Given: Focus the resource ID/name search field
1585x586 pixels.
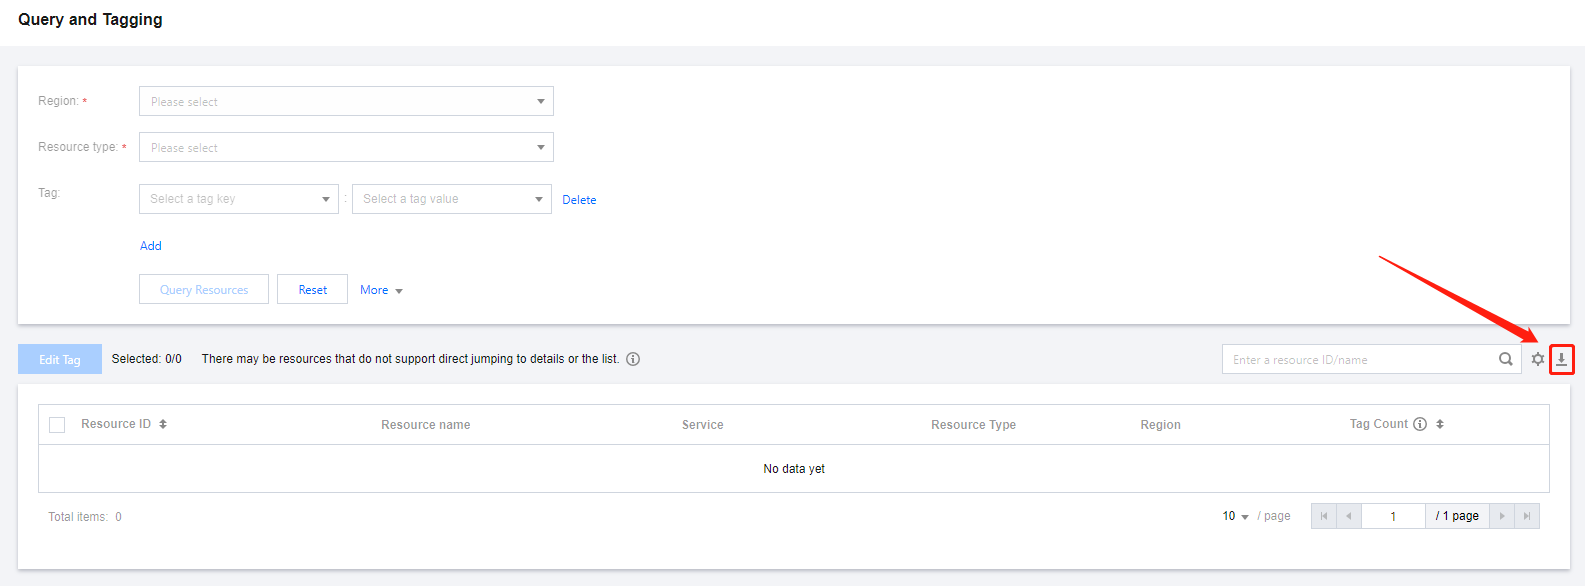Looking at the screenshot, I should (1360, 359).
